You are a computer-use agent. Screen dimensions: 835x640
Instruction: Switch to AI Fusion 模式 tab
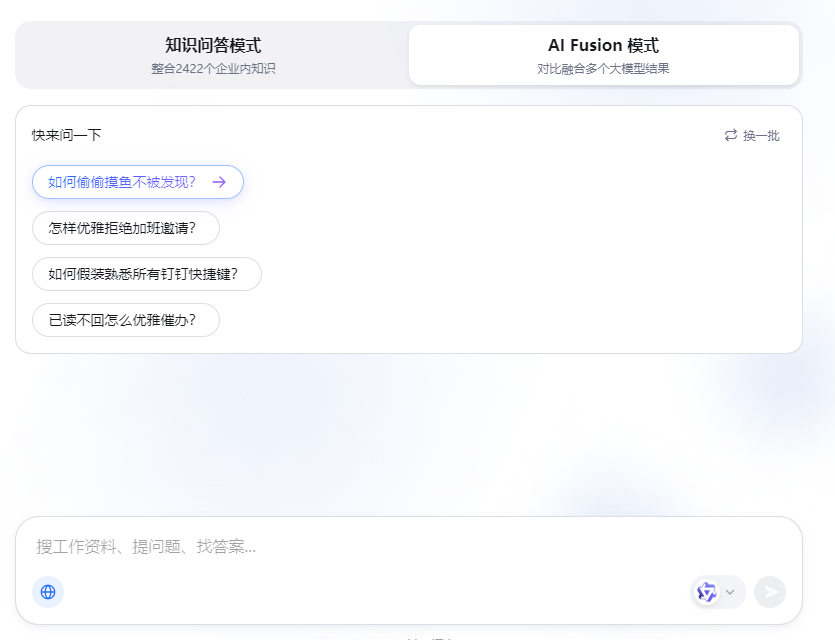click(603, 55)
